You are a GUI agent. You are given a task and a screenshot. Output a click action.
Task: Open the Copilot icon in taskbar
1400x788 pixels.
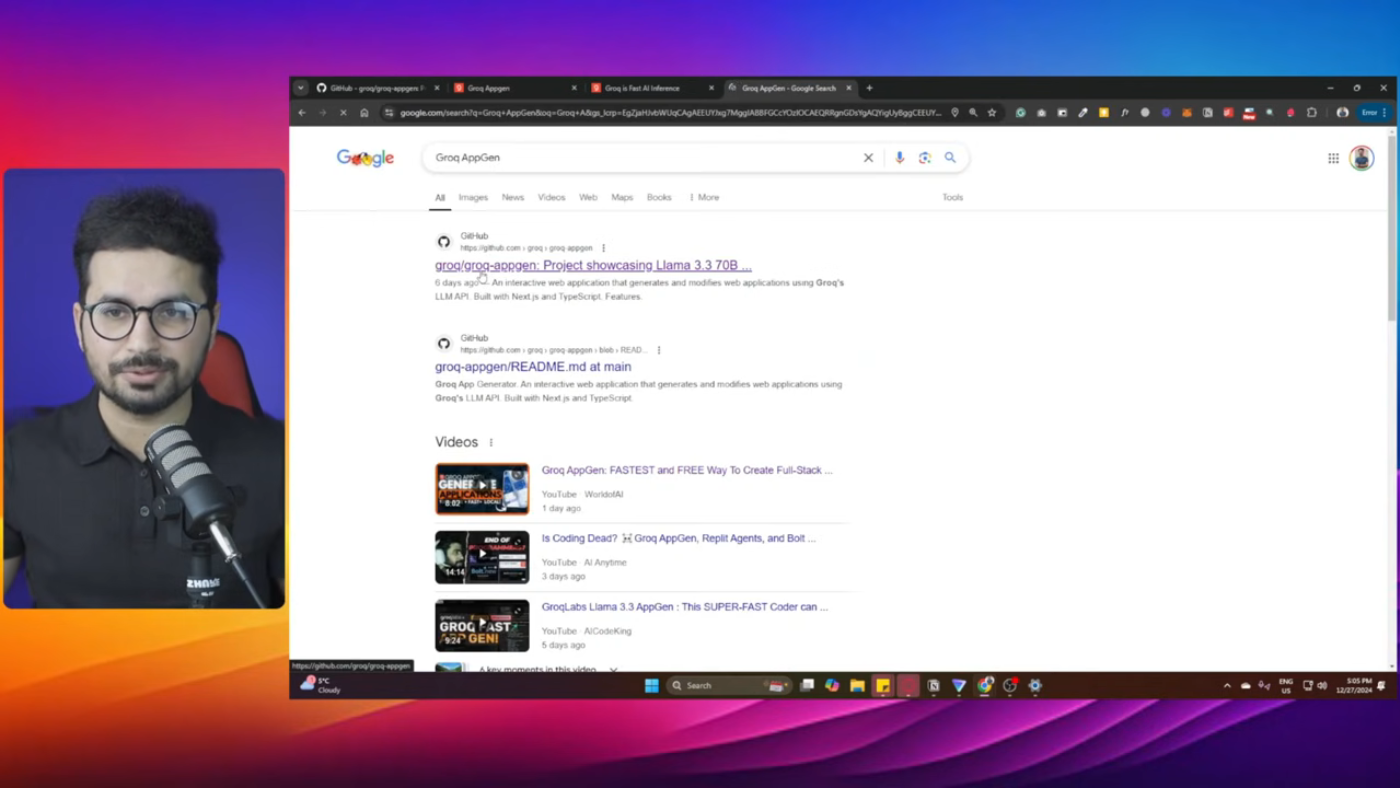point(832,685)
